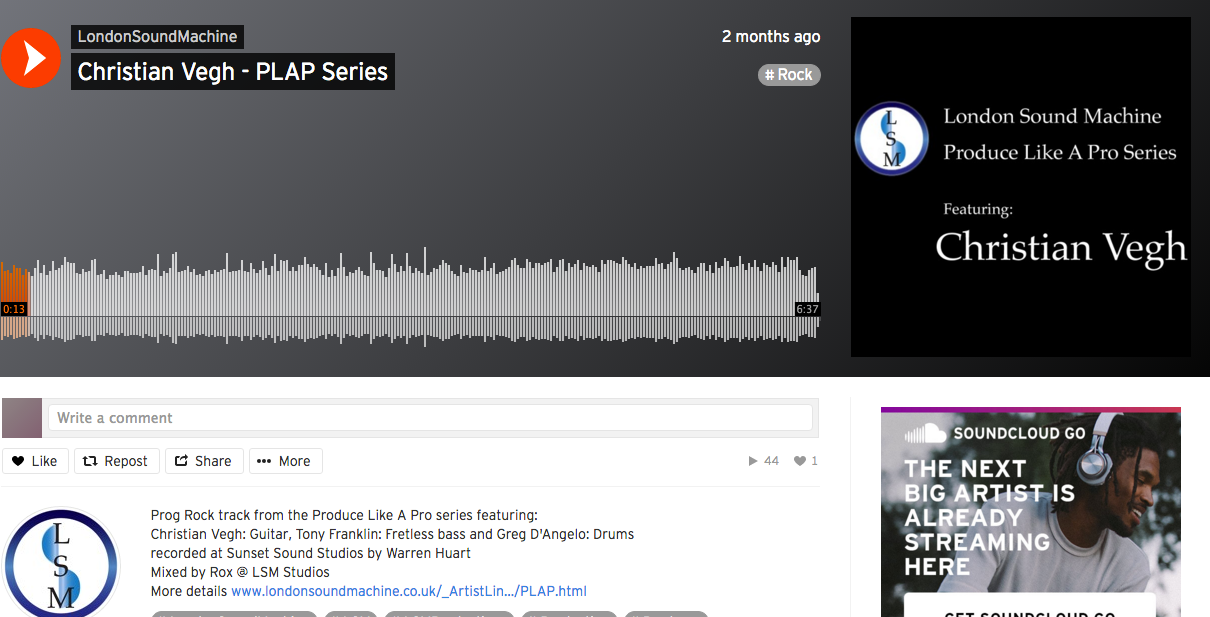Click the 0:13 elapsed time marker
The height and width of the screenshot is (617, 1210).
pyautogui.click(x=14, y=310)
